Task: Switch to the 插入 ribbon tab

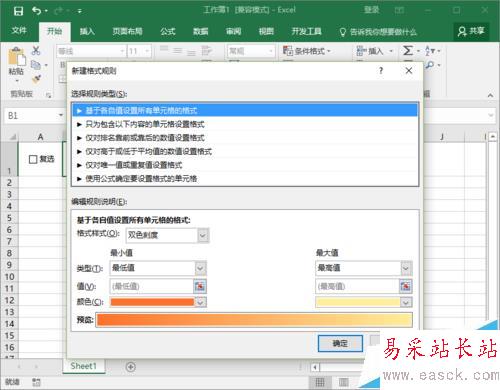Action: pyautogui.click(x=87, y=32)
